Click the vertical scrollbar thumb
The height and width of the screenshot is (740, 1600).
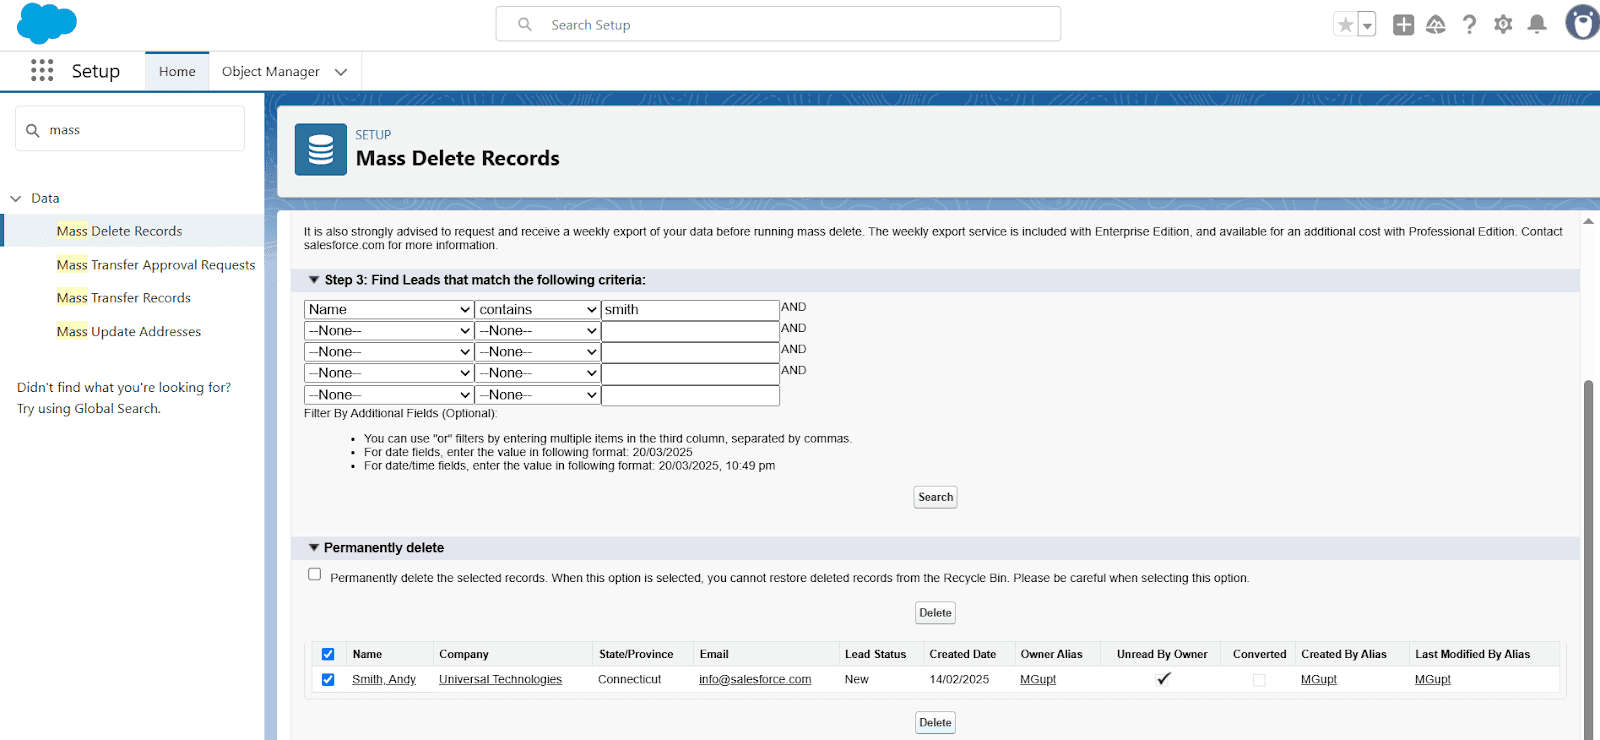tap(1589, 560)
